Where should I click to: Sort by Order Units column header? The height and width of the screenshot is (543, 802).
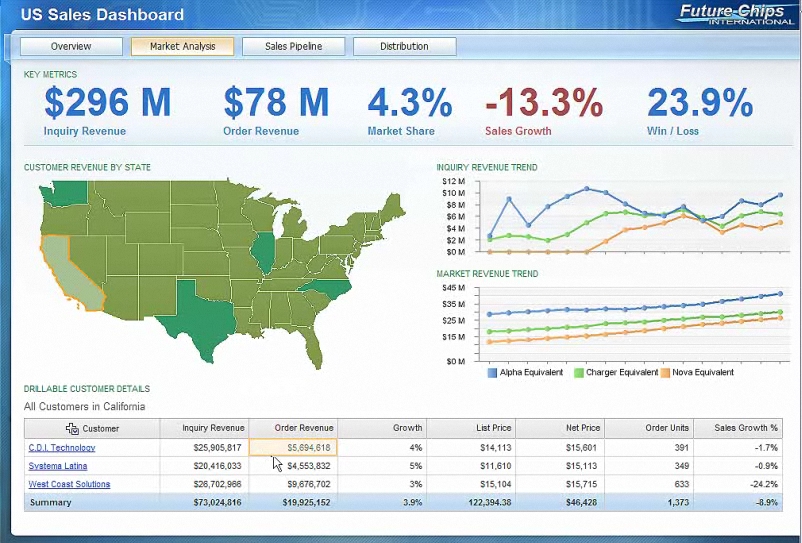point(649,428)
